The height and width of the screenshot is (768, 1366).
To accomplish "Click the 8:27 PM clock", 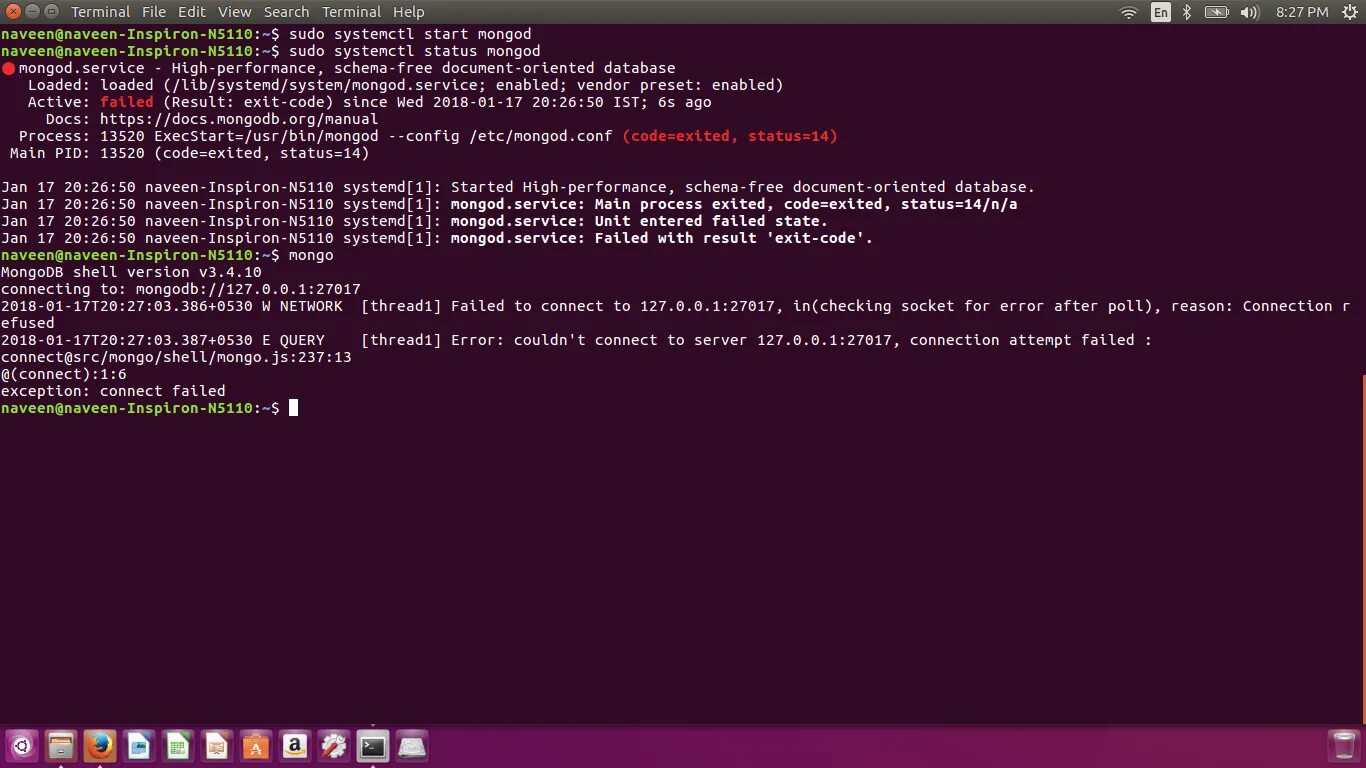I will coord(1302,12).
